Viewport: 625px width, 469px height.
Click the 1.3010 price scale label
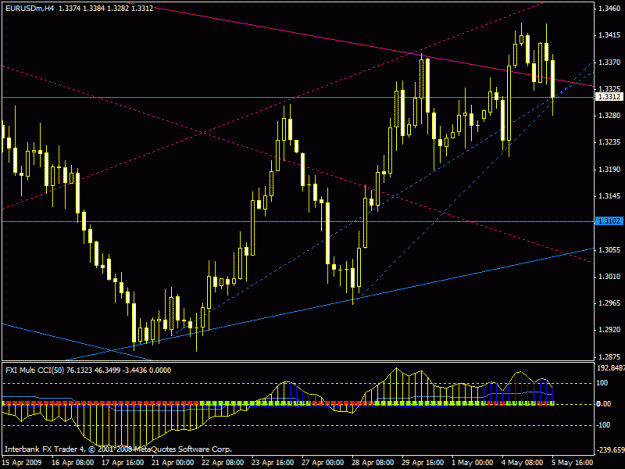609,276
